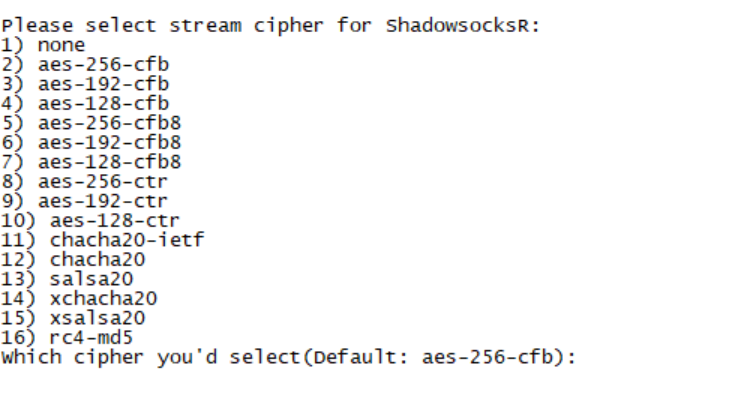Click the salsa20 option line
Viewport: 735px width, 399px height.
67,279
